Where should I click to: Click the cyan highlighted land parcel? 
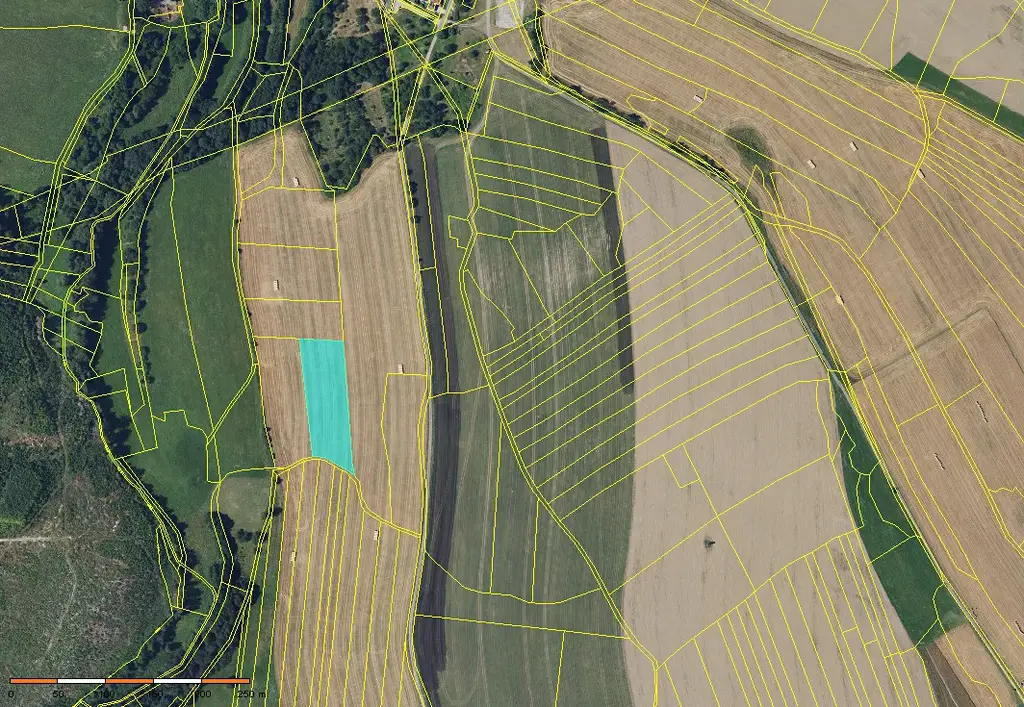[x=327, y=400]
